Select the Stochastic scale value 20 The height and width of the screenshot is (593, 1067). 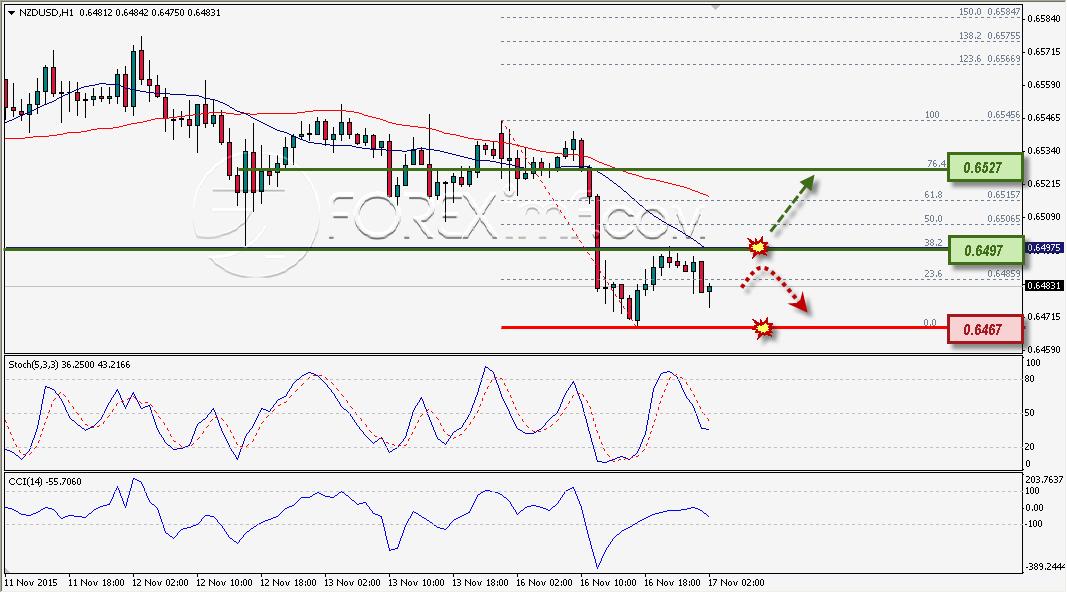[x=1030, y=447]
